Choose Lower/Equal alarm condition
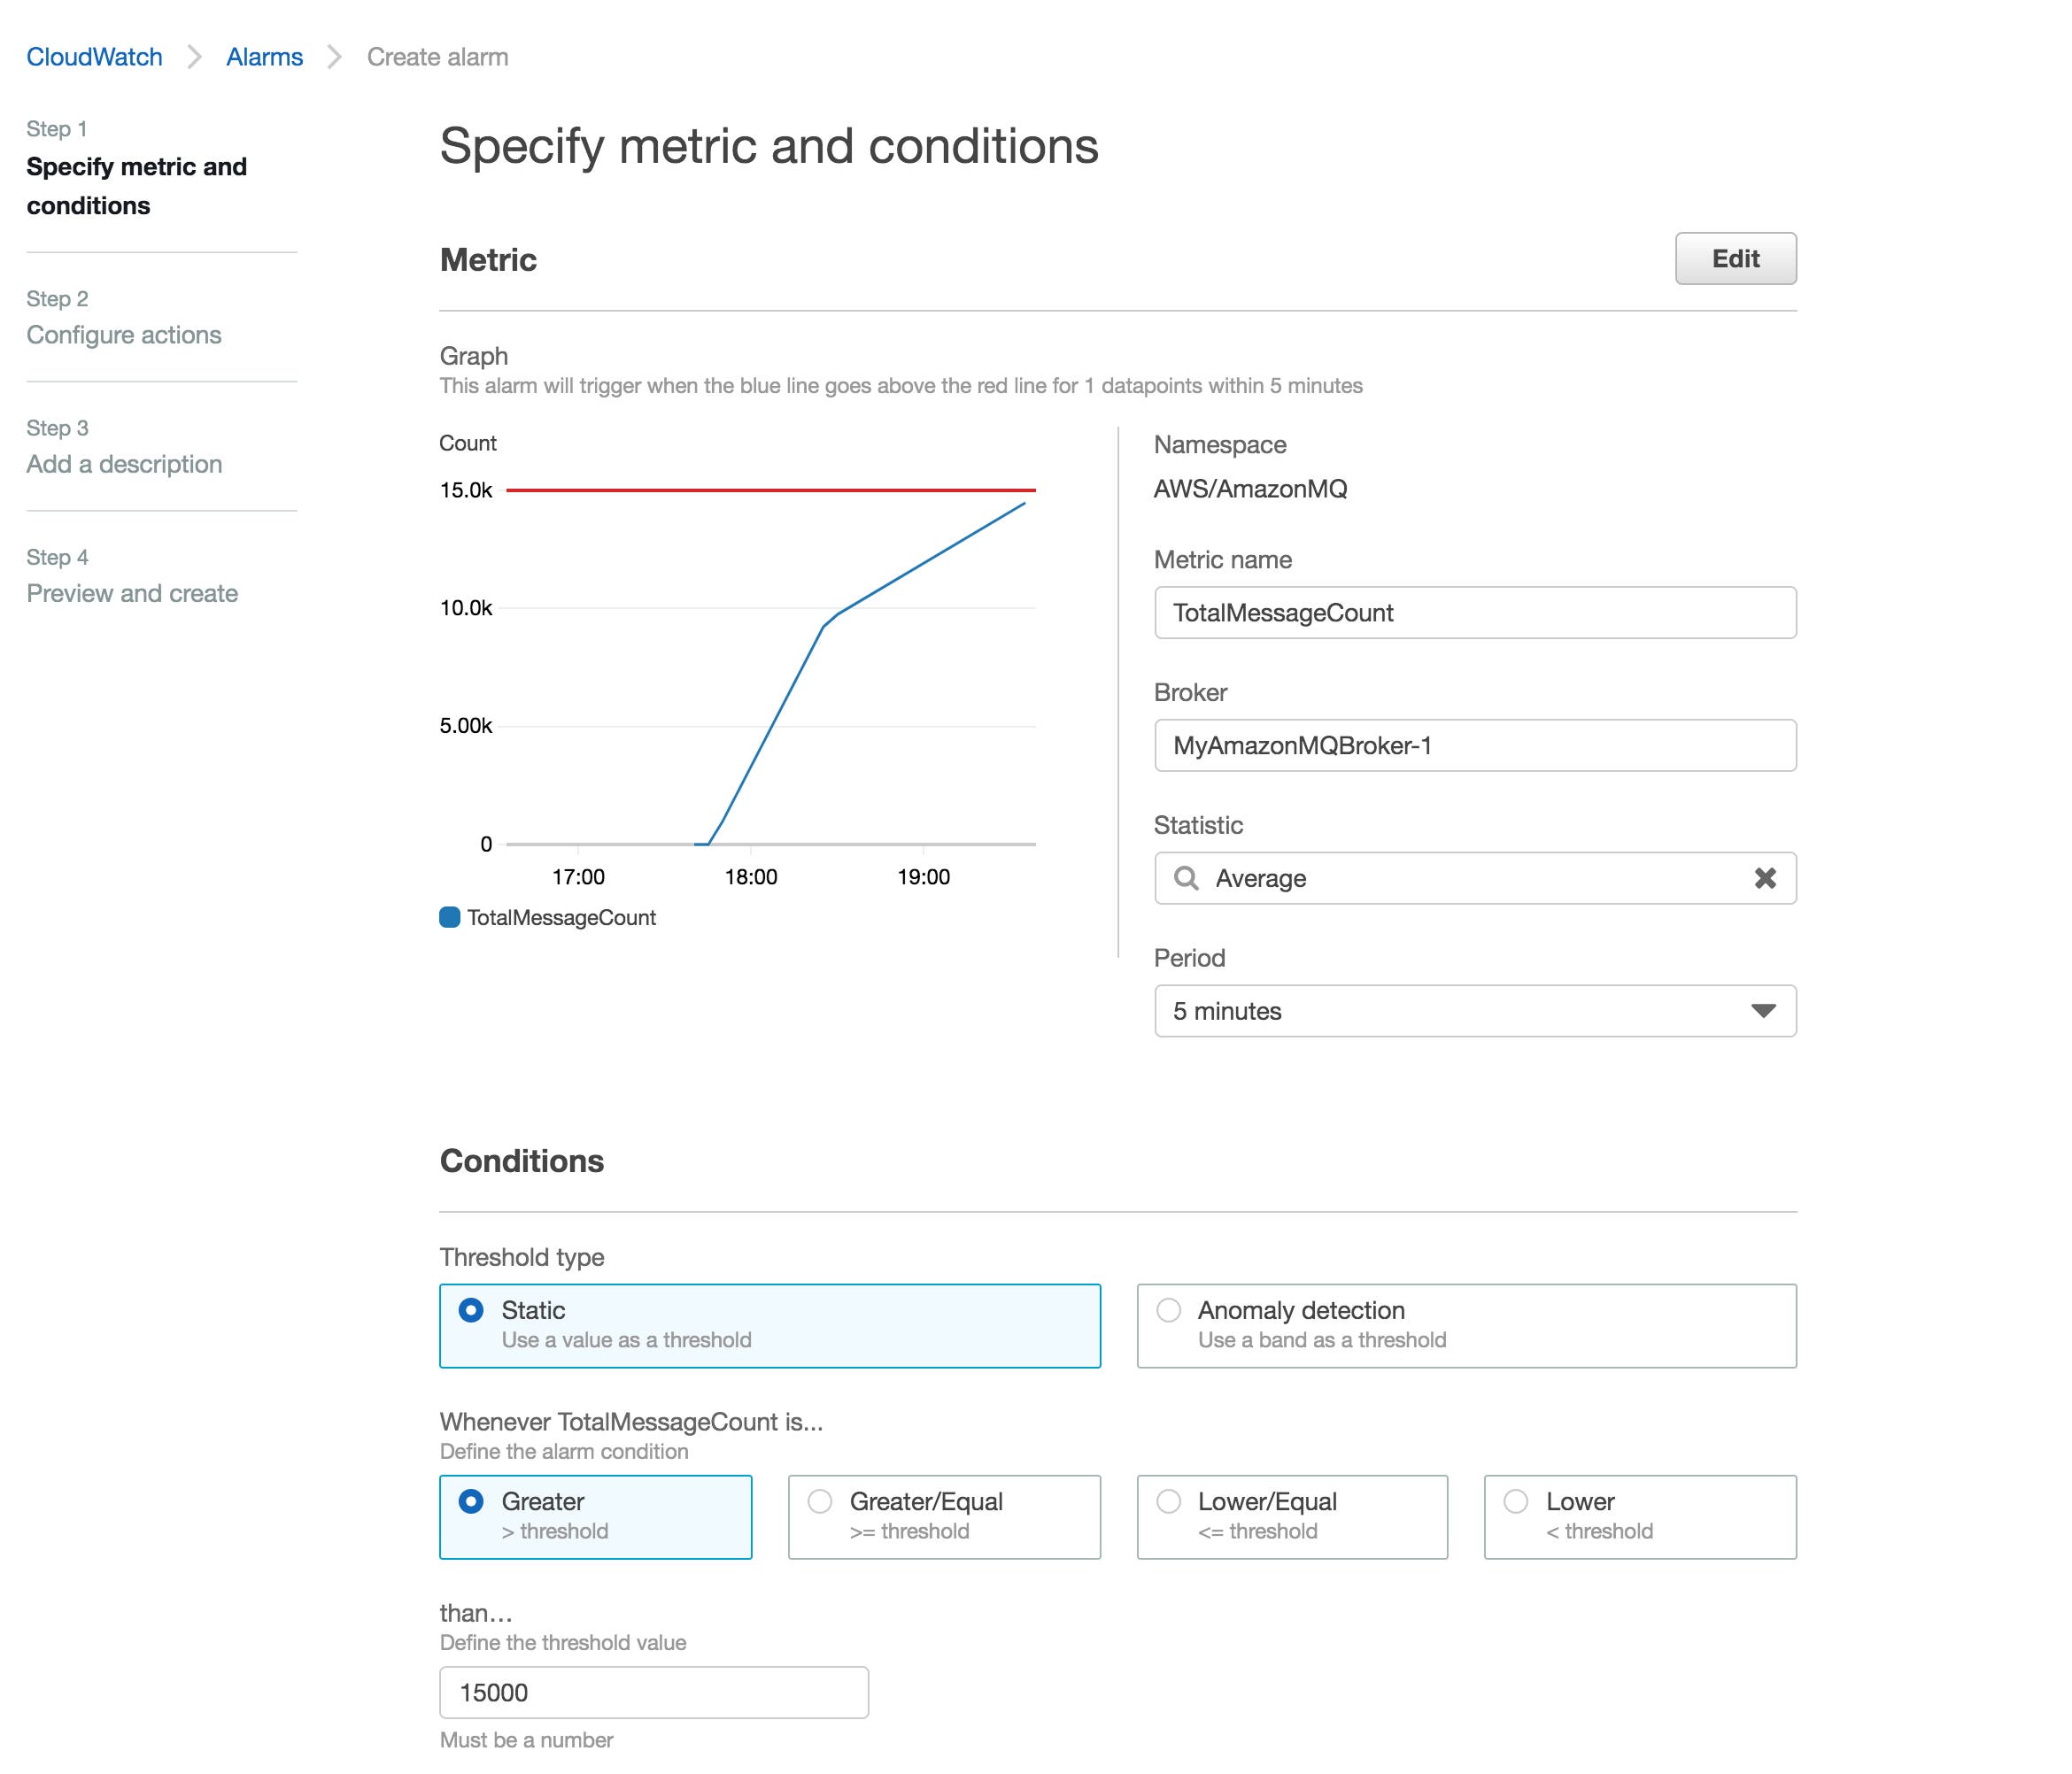Image resolution: width=2072 pixels, height=1774 pixels. pyautogui.click(x=1168, y=1501)
